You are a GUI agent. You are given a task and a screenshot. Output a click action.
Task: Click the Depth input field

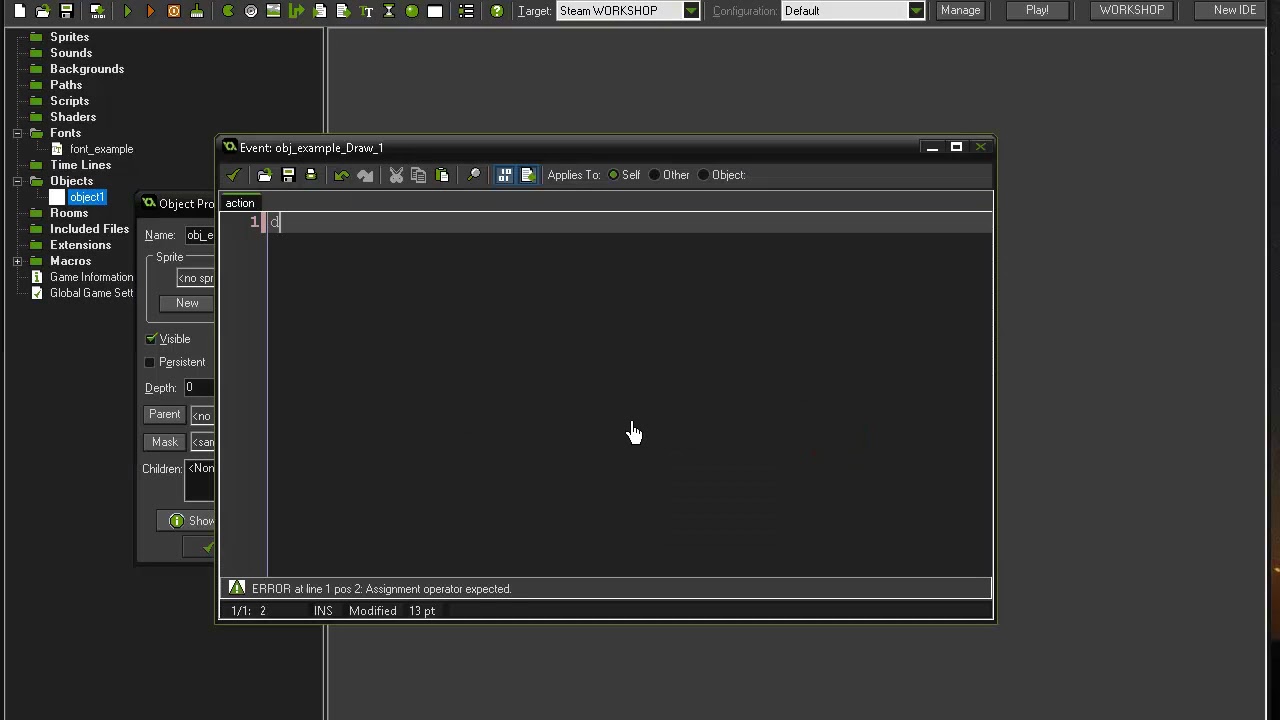coord(199,388)
